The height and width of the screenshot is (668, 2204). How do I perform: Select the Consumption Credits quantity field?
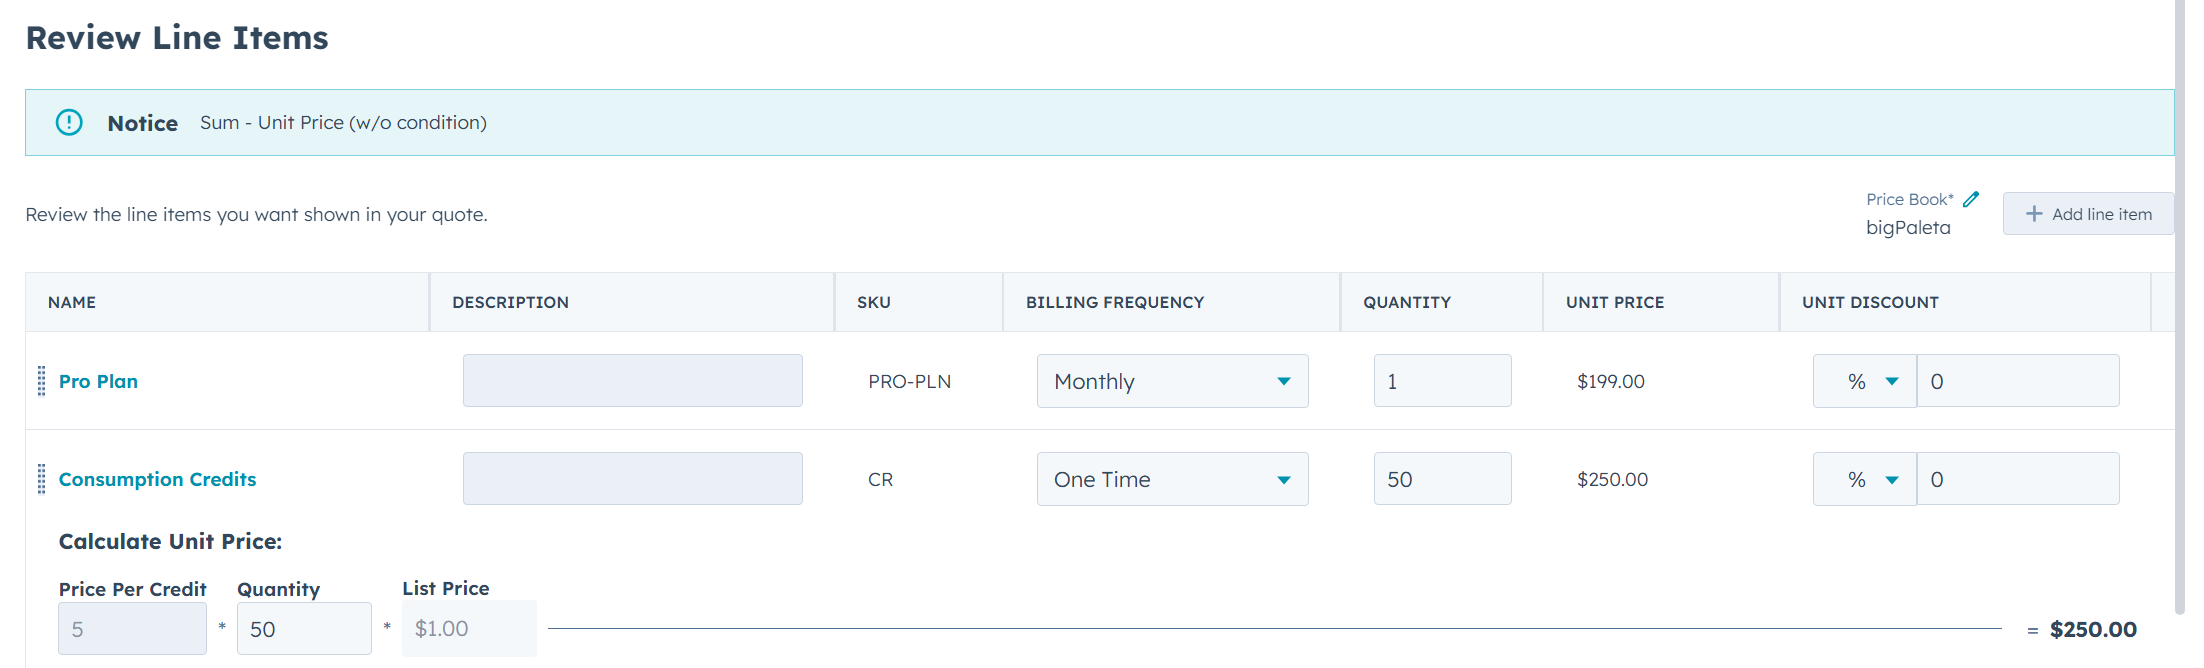(x=1442, y=479)
